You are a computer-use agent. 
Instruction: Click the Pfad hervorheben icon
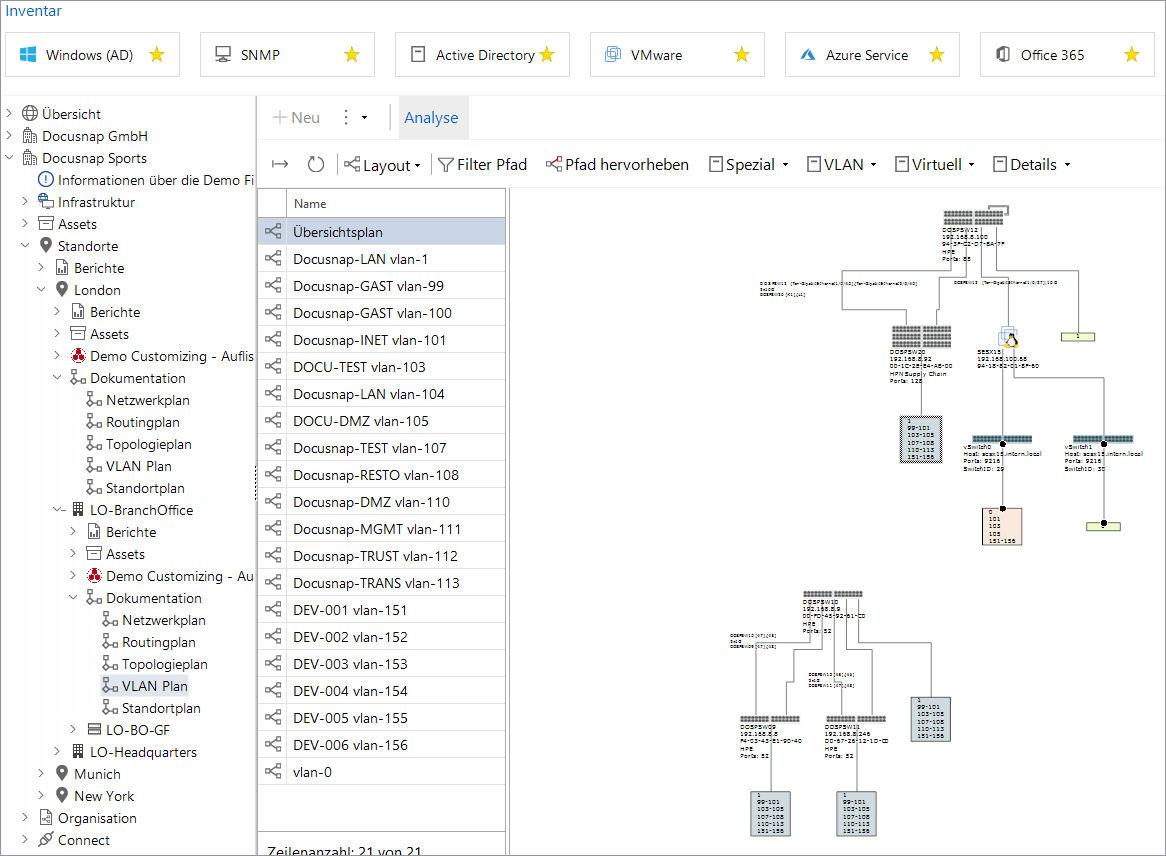pos(554,164)
